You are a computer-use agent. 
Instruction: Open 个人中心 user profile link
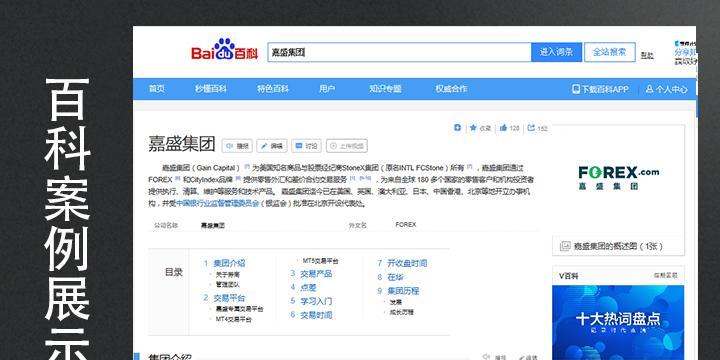pyautogui.click(x=666, y=90)
